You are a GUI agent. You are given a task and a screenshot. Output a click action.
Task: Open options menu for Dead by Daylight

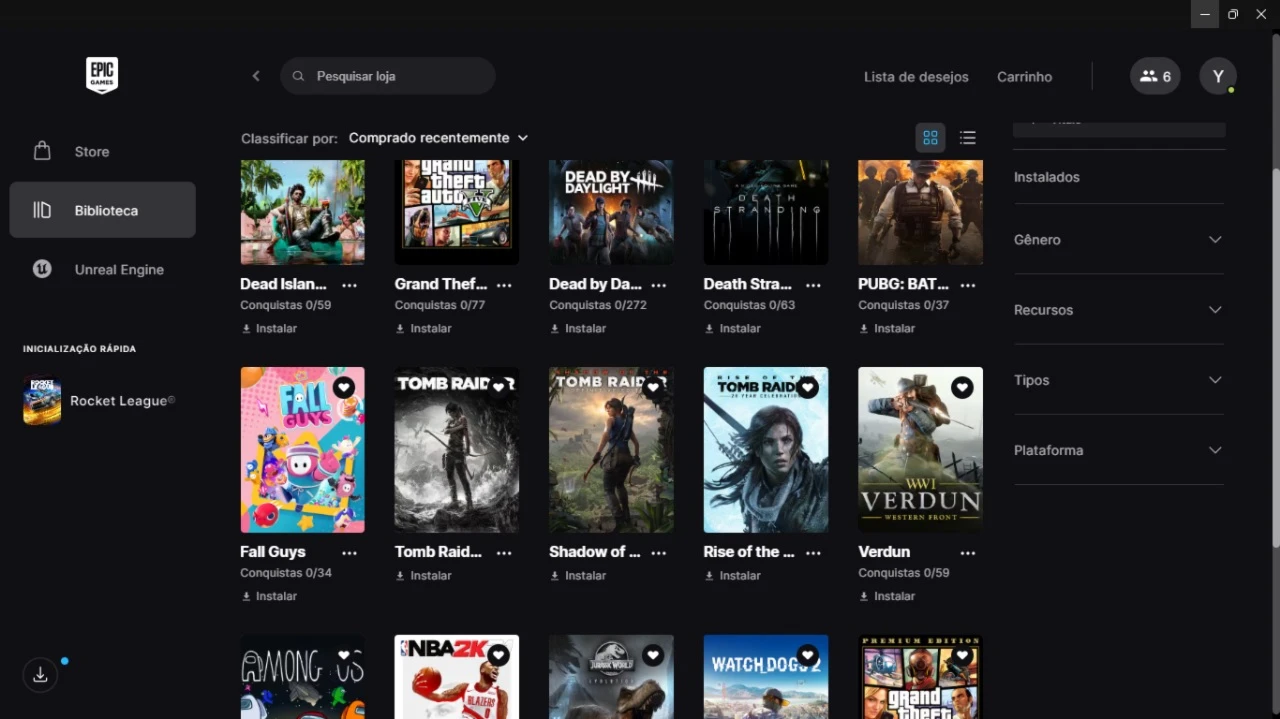(658, 285)
